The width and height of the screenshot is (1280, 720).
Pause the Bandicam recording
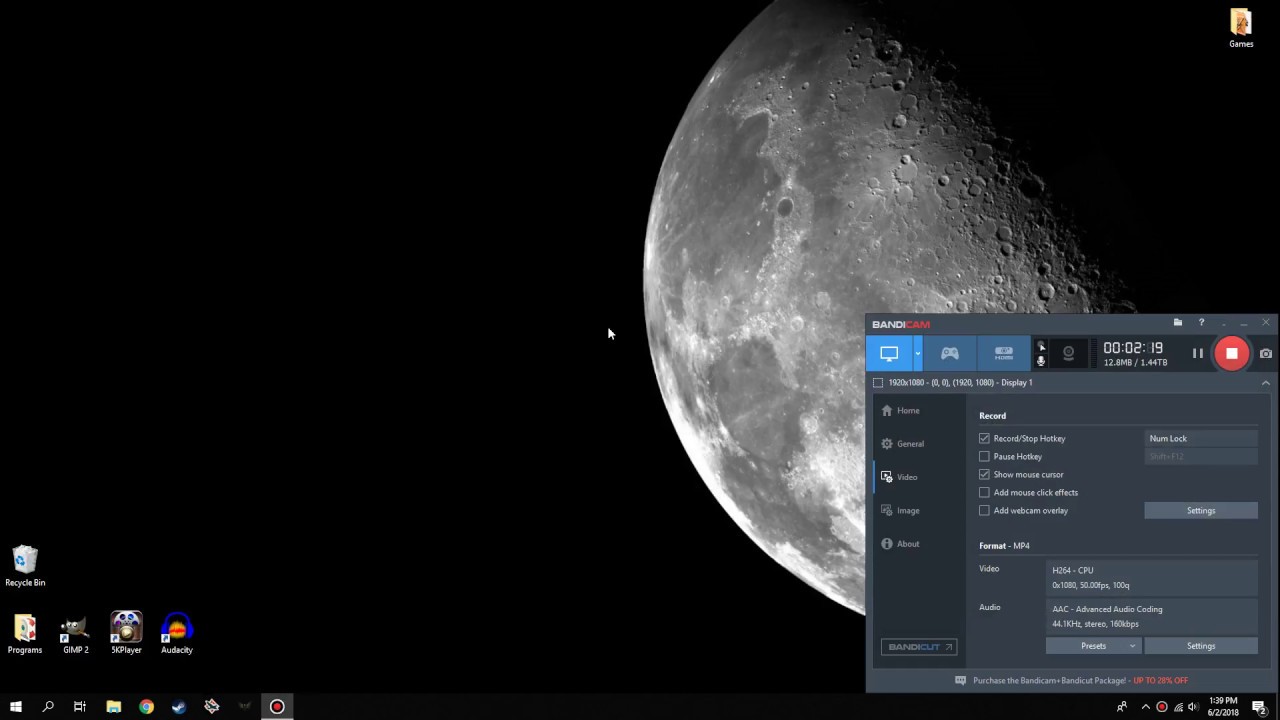pyautogui.click(x=1197, y=353)
